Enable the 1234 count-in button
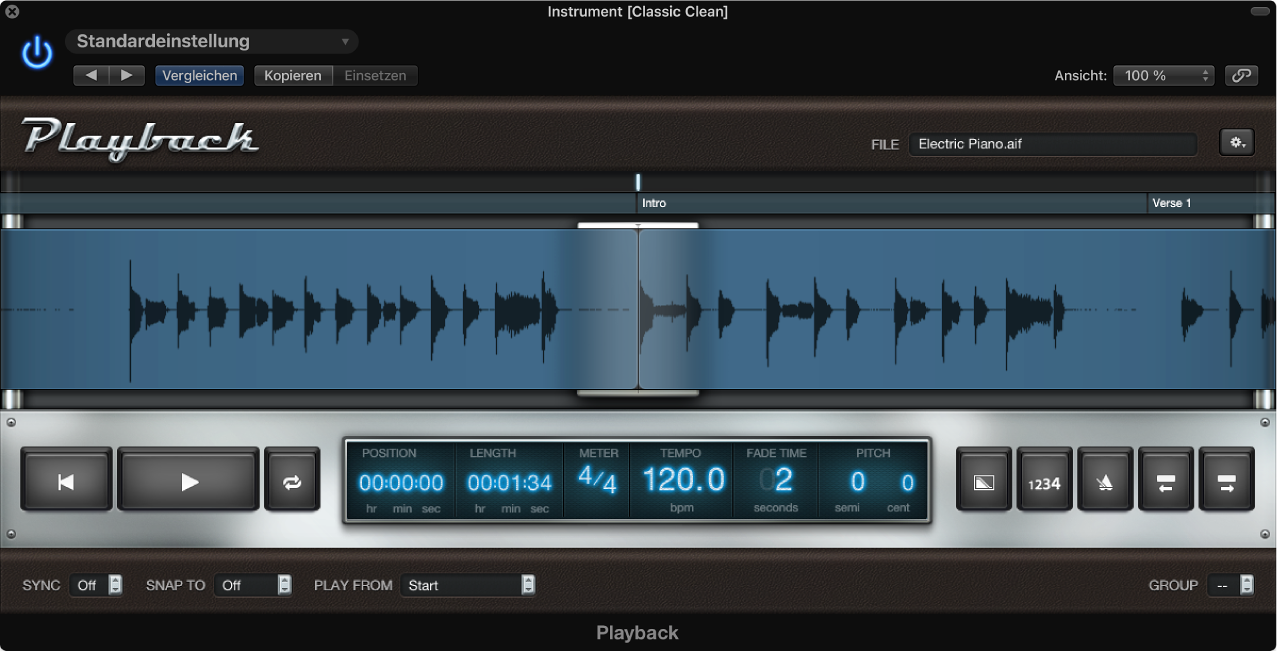 [1044, 481]
